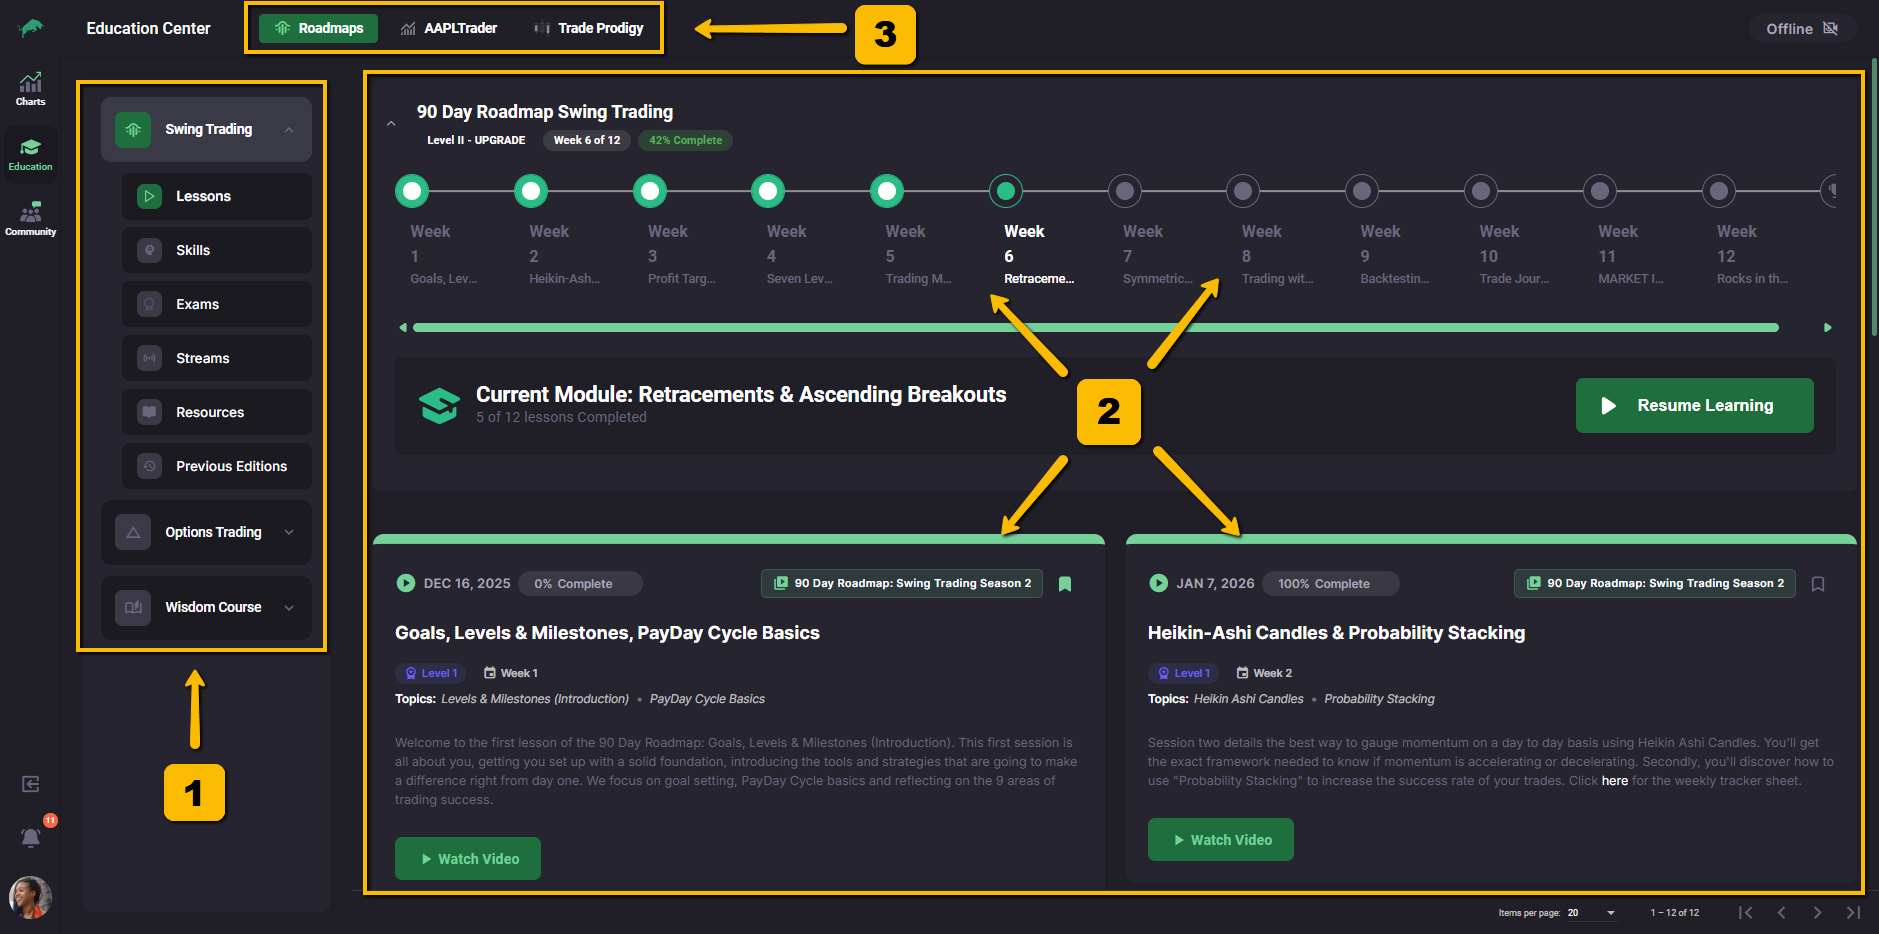The image size is (1879, 934).
Task: Jump to last page icon
Action: 1853,912
